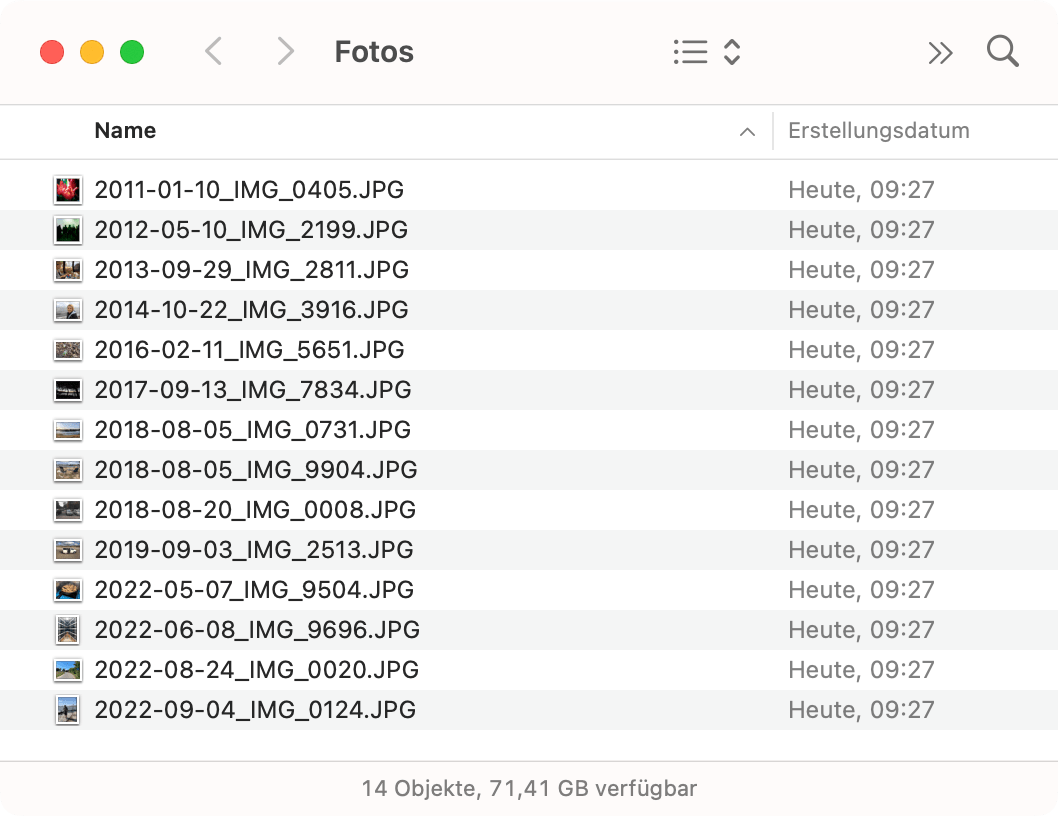Click the icon for 2017-09-13_IMG_7834.JPG
The image size is (1058, 816).
(67, 390)
